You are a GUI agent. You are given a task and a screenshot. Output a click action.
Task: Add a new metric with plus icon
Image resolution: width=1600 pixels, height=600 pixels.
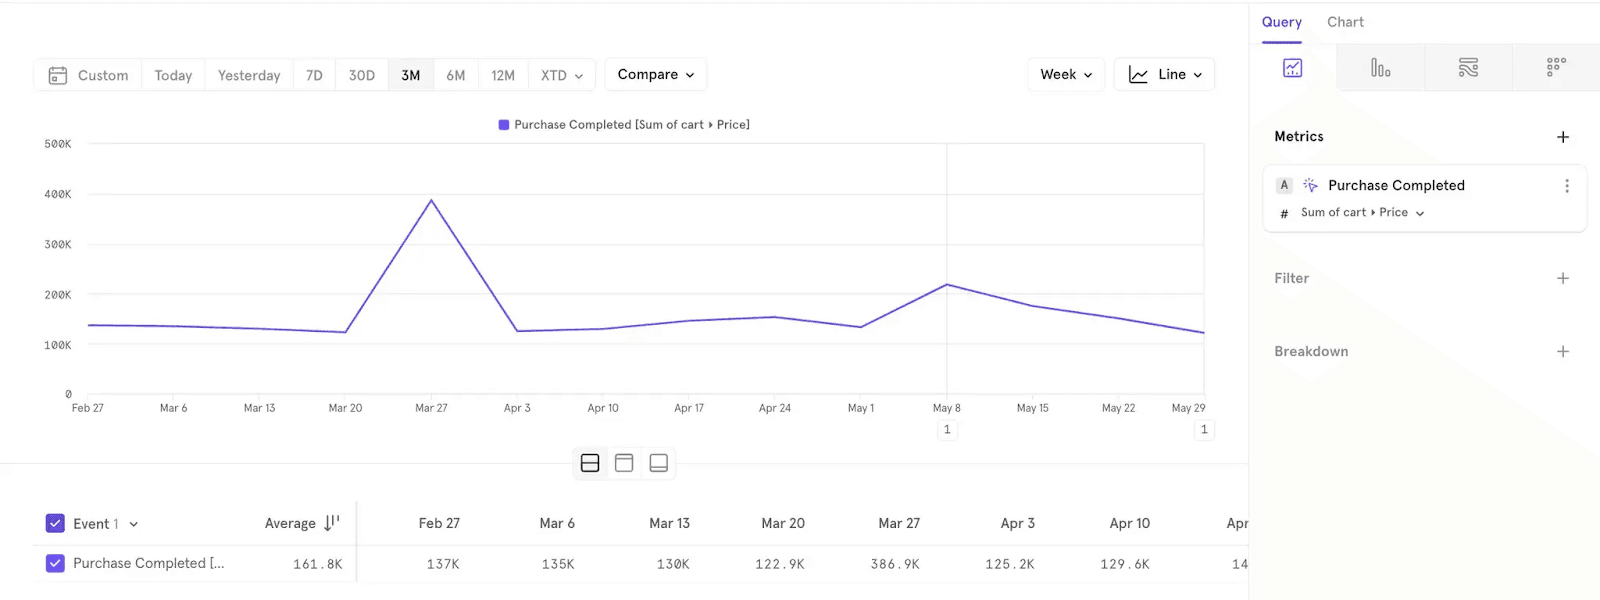[x=1563, y=137]
